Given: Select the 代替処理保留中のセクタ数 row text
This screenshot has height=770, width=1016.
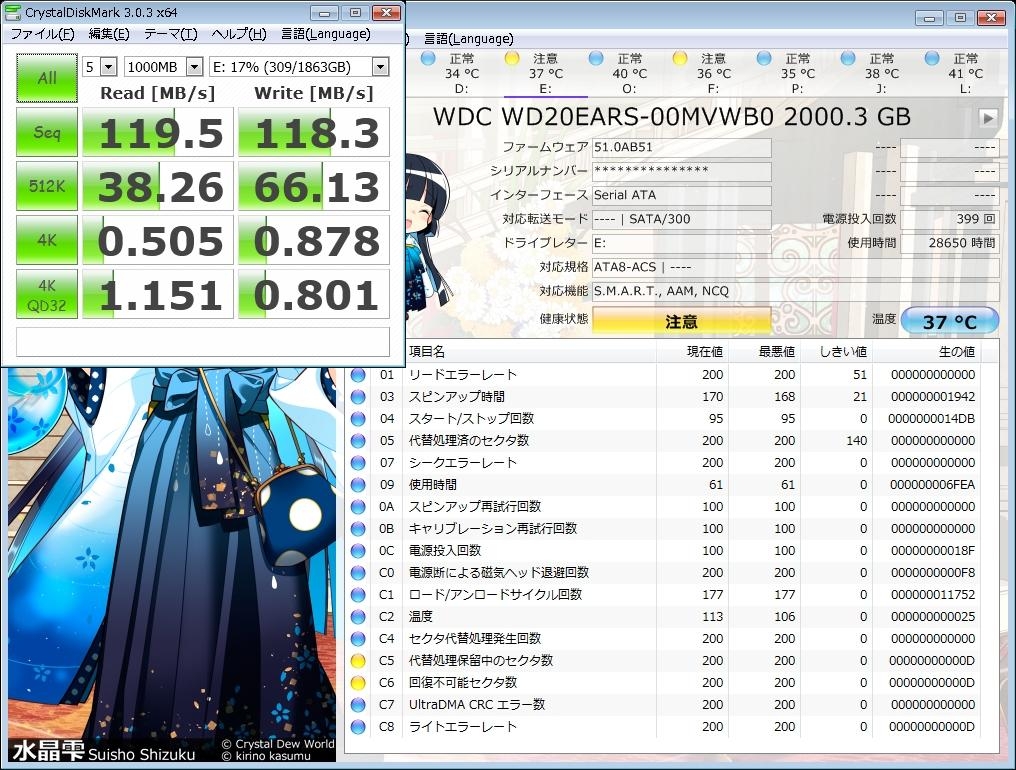Looking at the screenshot, I should click(481, 660).
